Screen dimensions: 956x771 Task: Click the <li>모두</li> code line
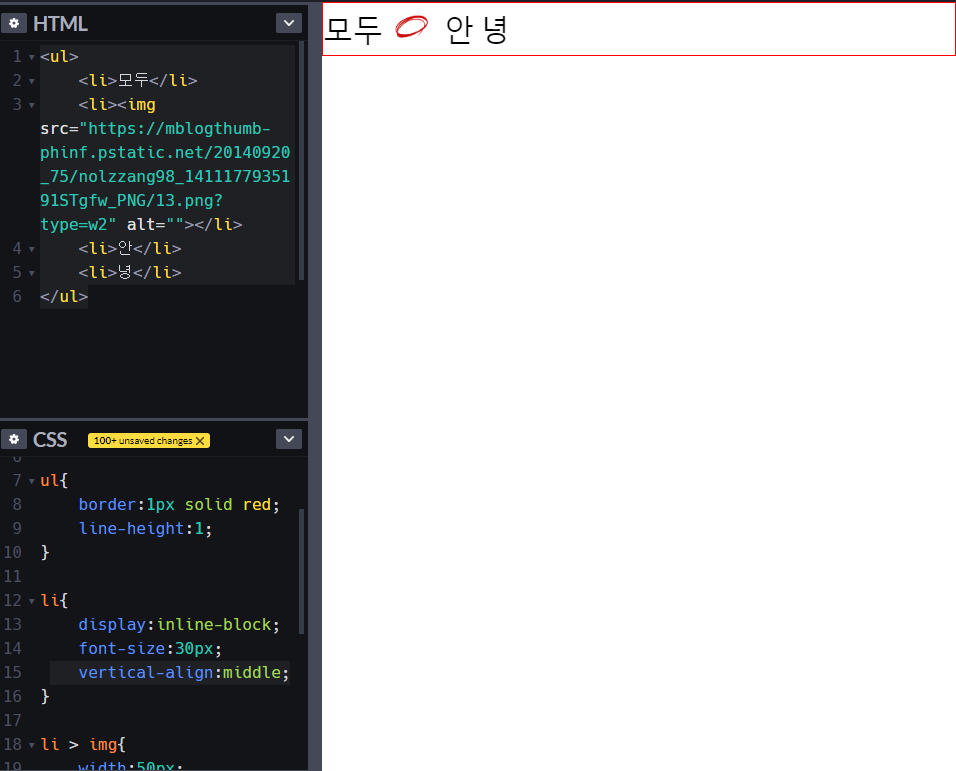[x=138, y=80]
